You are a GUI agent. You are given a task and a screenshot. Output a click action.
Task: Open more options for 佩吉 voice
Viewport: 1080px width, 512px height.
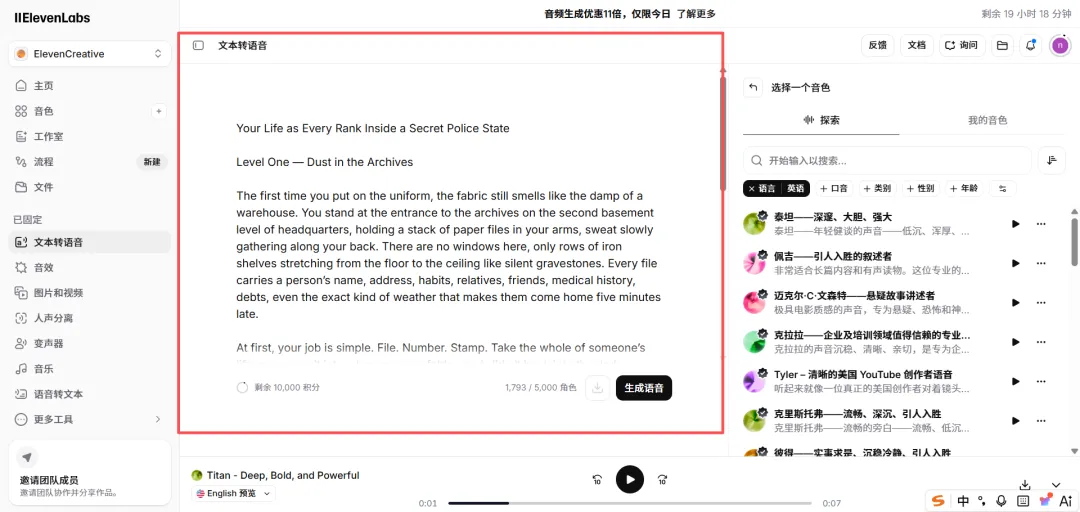tap(1041, 263)
